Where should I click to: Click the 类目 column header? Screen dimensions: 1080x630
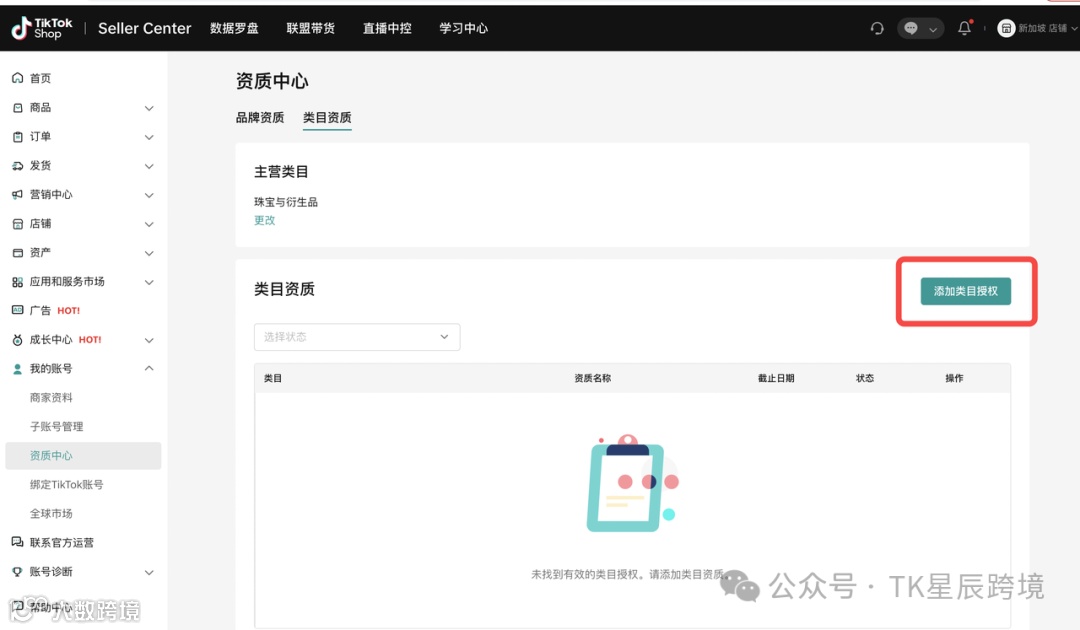(x=273, y=378)
